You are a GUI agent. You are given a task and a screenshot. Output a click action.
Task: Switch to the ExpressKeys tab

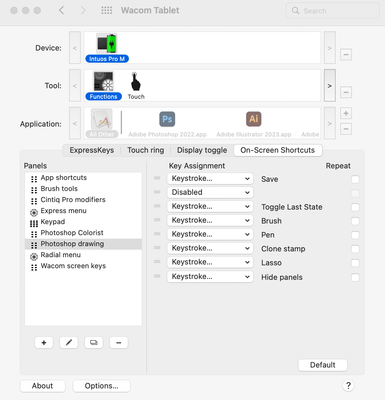[x=92, y=150]
